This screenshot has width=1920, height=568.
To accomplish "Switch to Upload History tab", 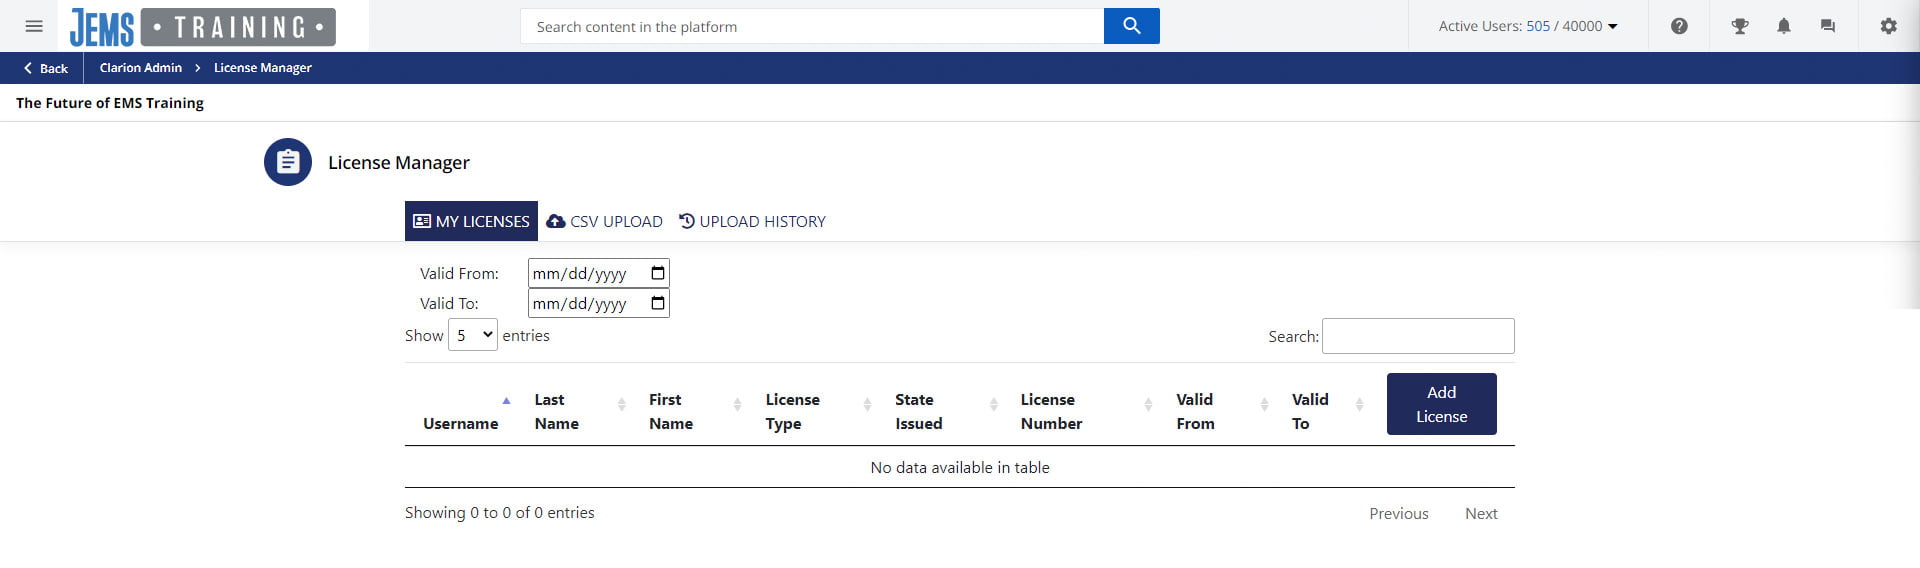I will point(752,221).
